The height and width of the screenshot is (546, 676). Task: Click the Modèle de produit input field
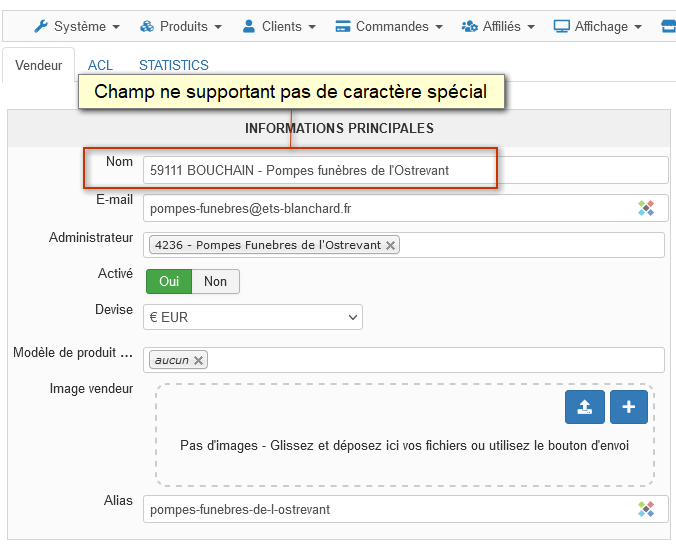point(430,360)
